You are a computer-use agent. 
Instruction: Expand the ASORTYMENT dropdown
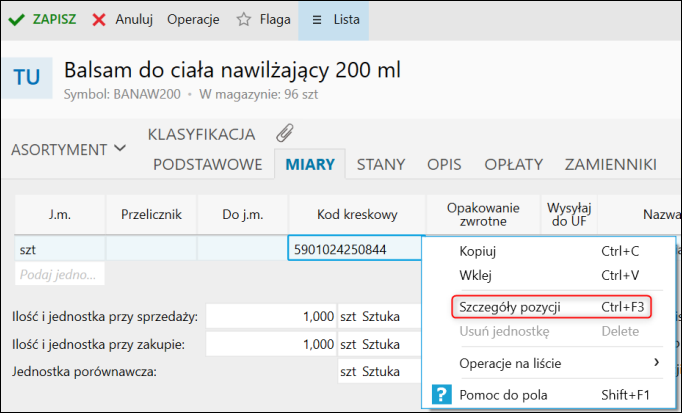(x=68, y=149)
